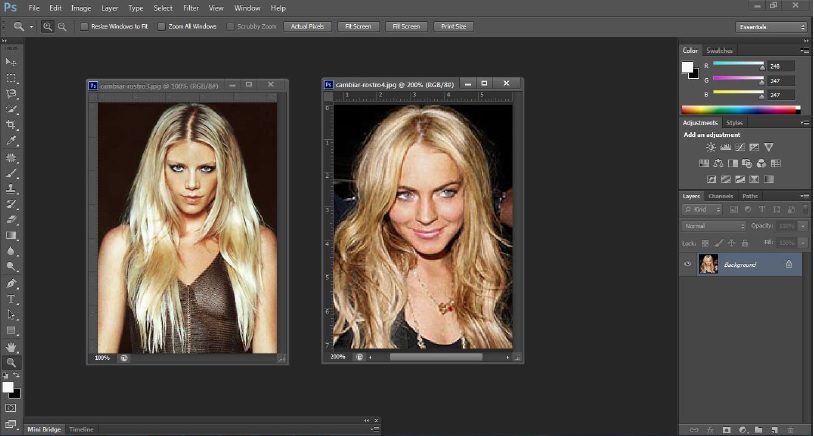This screenshot has width=814, height=436.
Task: Expand the Zoom tool preset picker arrow
Action: 32,26
